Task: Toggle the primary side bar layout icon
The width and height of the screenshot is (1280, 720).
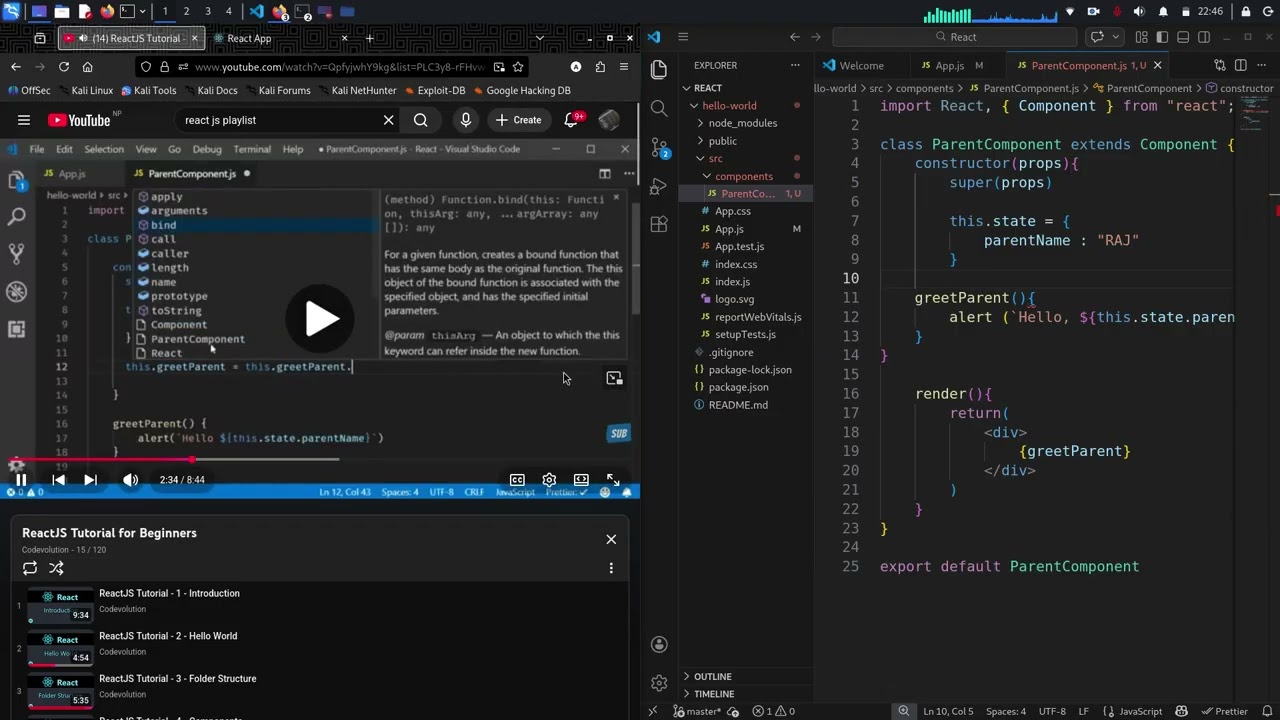Action: 1162,37
